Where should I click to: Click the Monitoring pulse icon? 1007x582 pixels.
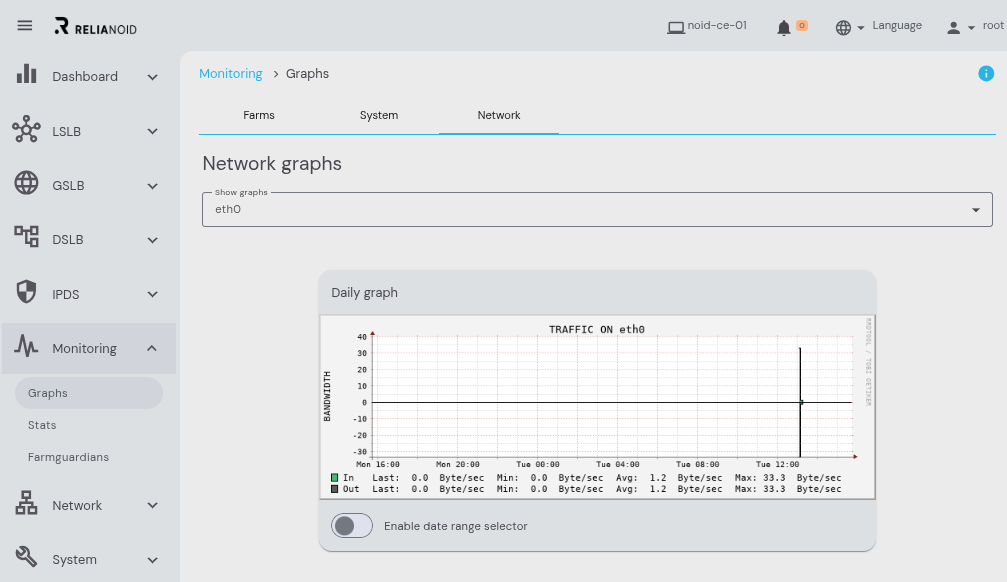tap(26, 346)
